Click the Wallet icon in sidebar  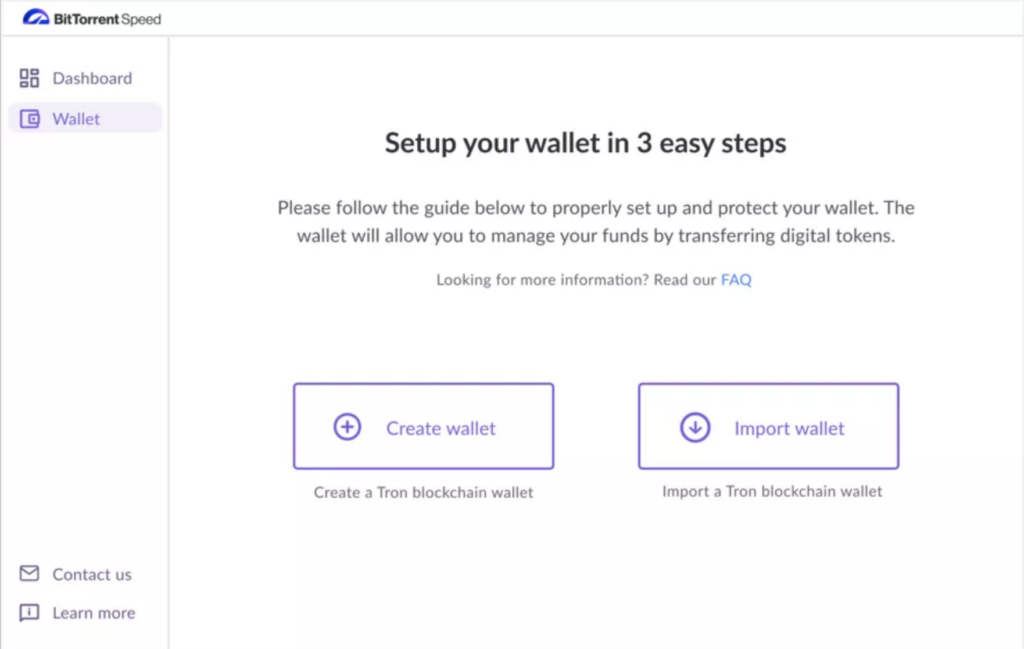29,119
